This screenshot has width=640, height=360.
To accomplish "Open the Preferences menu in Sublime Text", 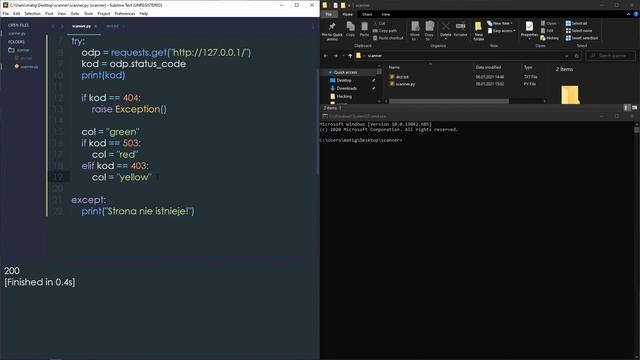I will [125, 13].
